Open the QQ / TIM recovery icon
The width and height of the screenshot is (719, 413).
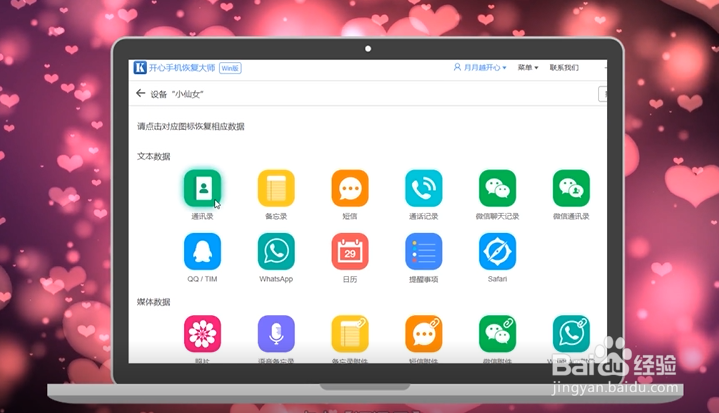pos(202,251)
